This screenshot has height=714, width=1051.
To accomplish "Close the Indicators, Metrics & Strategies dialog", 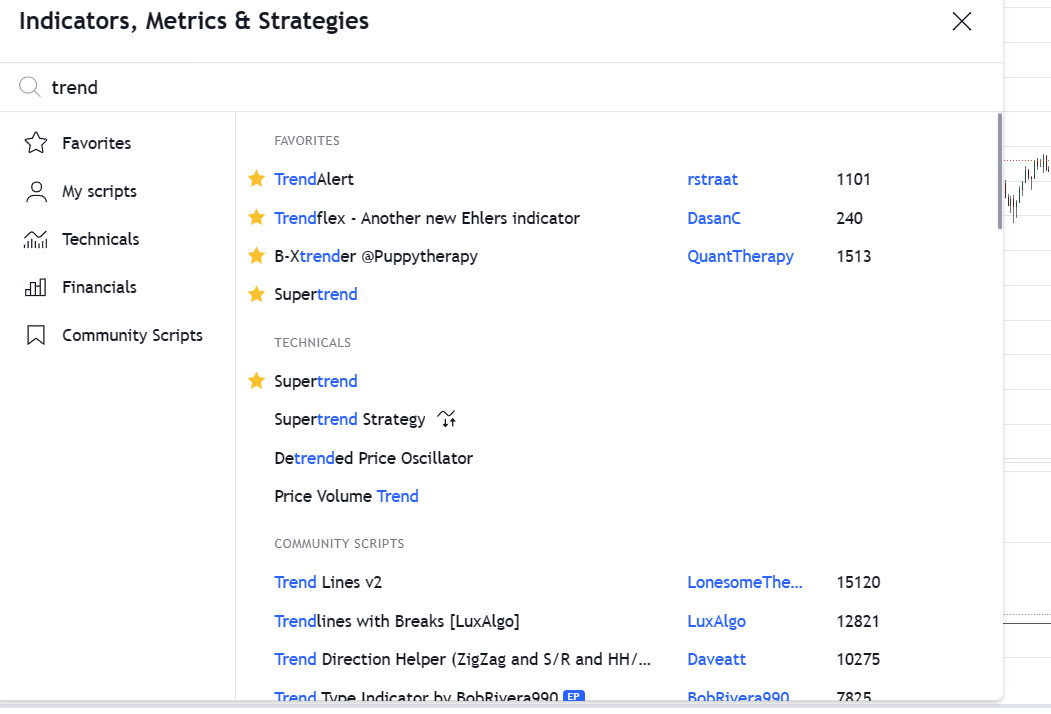I will pyautogui.click(x=961, y=22).
